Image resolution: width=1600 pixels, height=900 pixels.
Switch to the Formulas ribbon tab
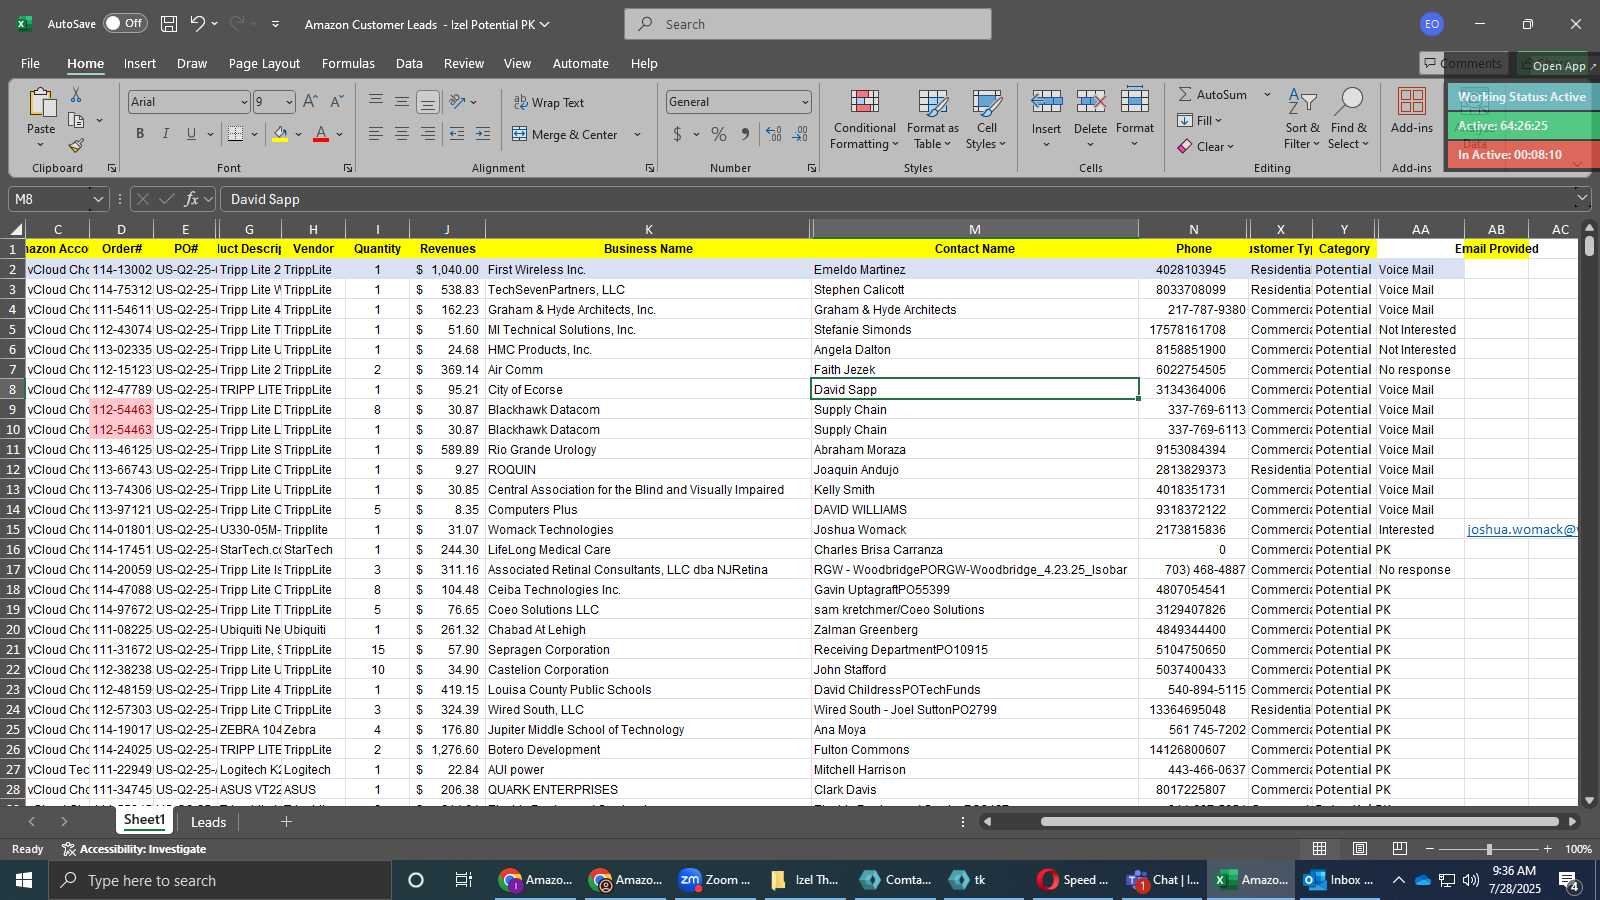(x=348, y=63)
